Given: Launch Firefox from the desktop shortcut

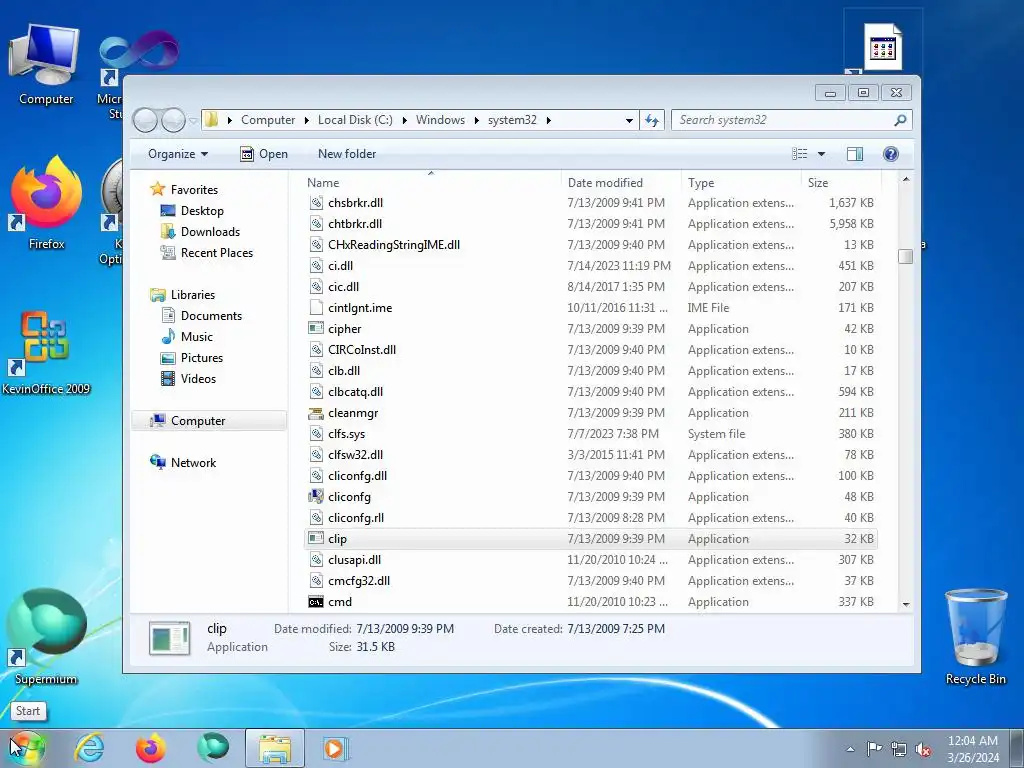Looking at the screenshot, I should click(x=46, y=203).
